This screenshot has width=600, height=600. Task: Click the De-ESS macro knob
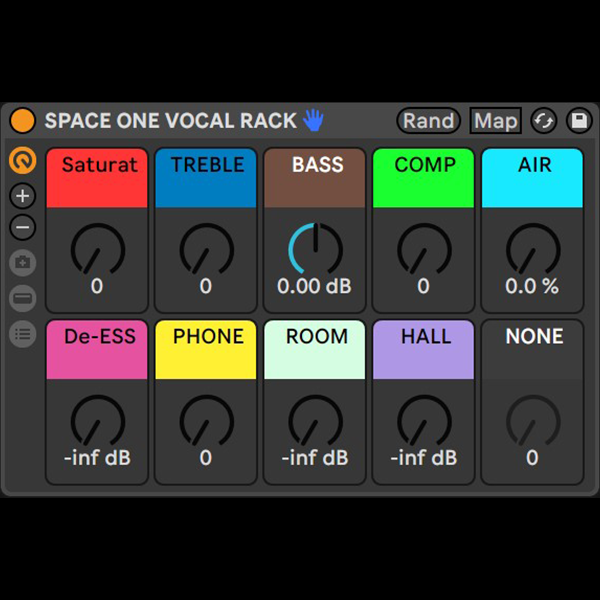pyautogui.click(x=98, y=421)
